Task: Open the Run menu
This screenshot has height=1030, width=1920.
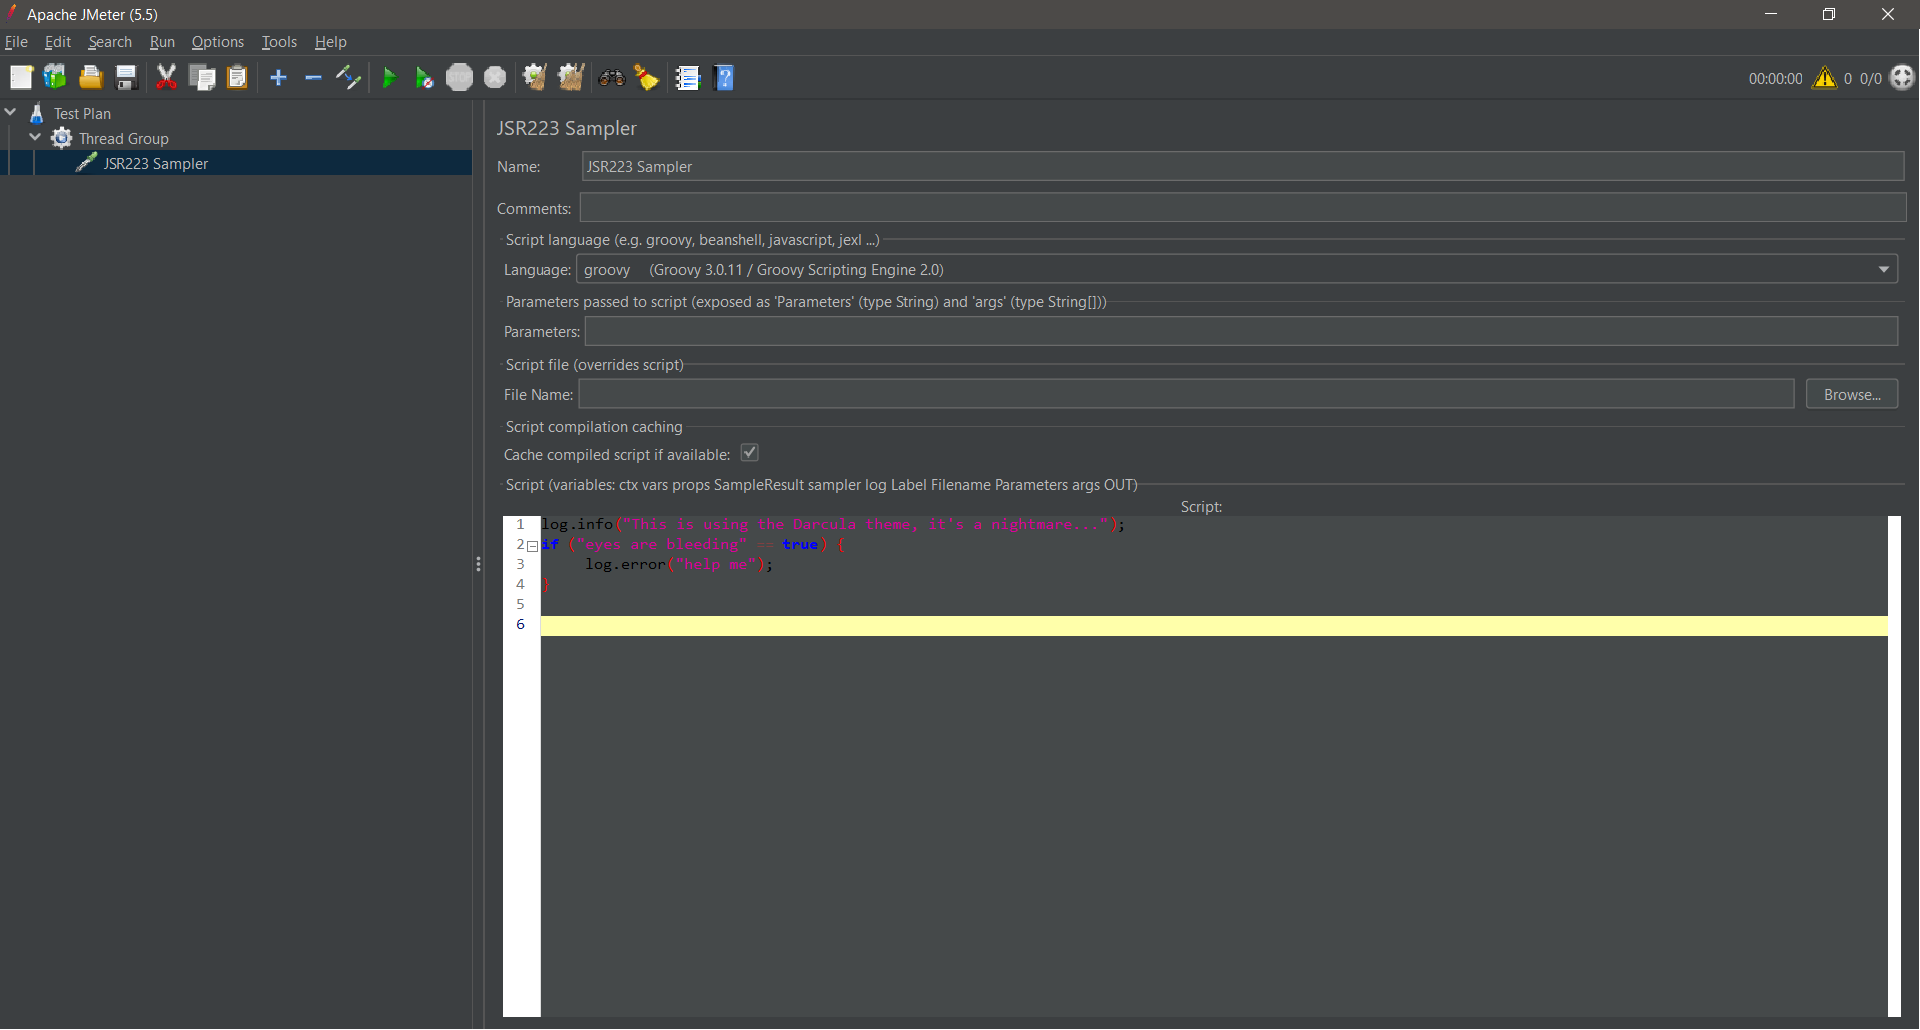Action: click(x=162, y=42)
